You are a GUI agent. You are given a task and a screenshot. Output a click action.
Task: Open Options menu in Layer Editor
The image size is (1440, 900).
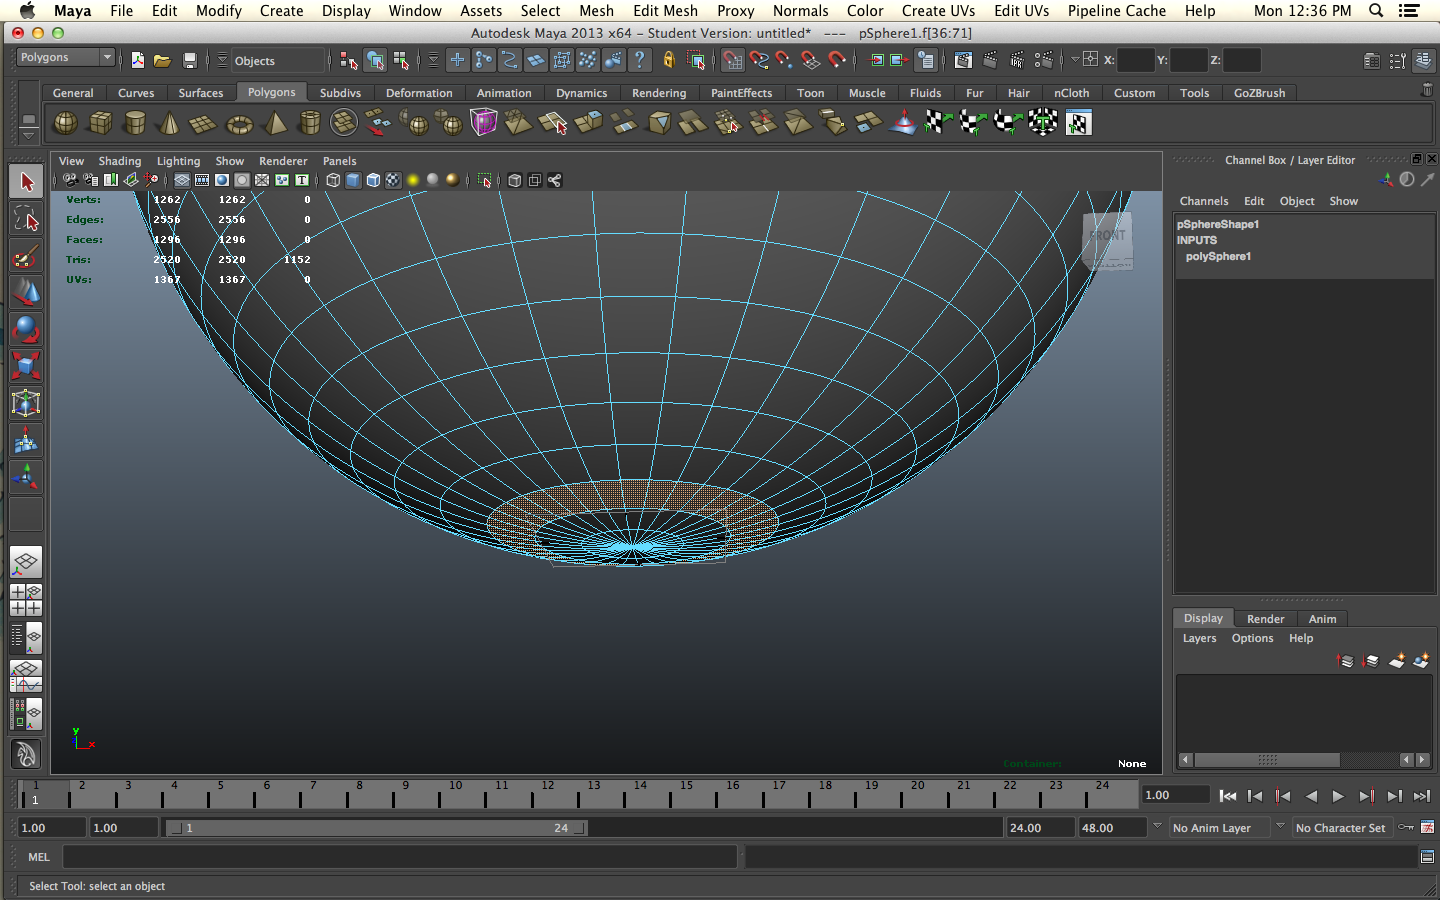coord(1252,638)
